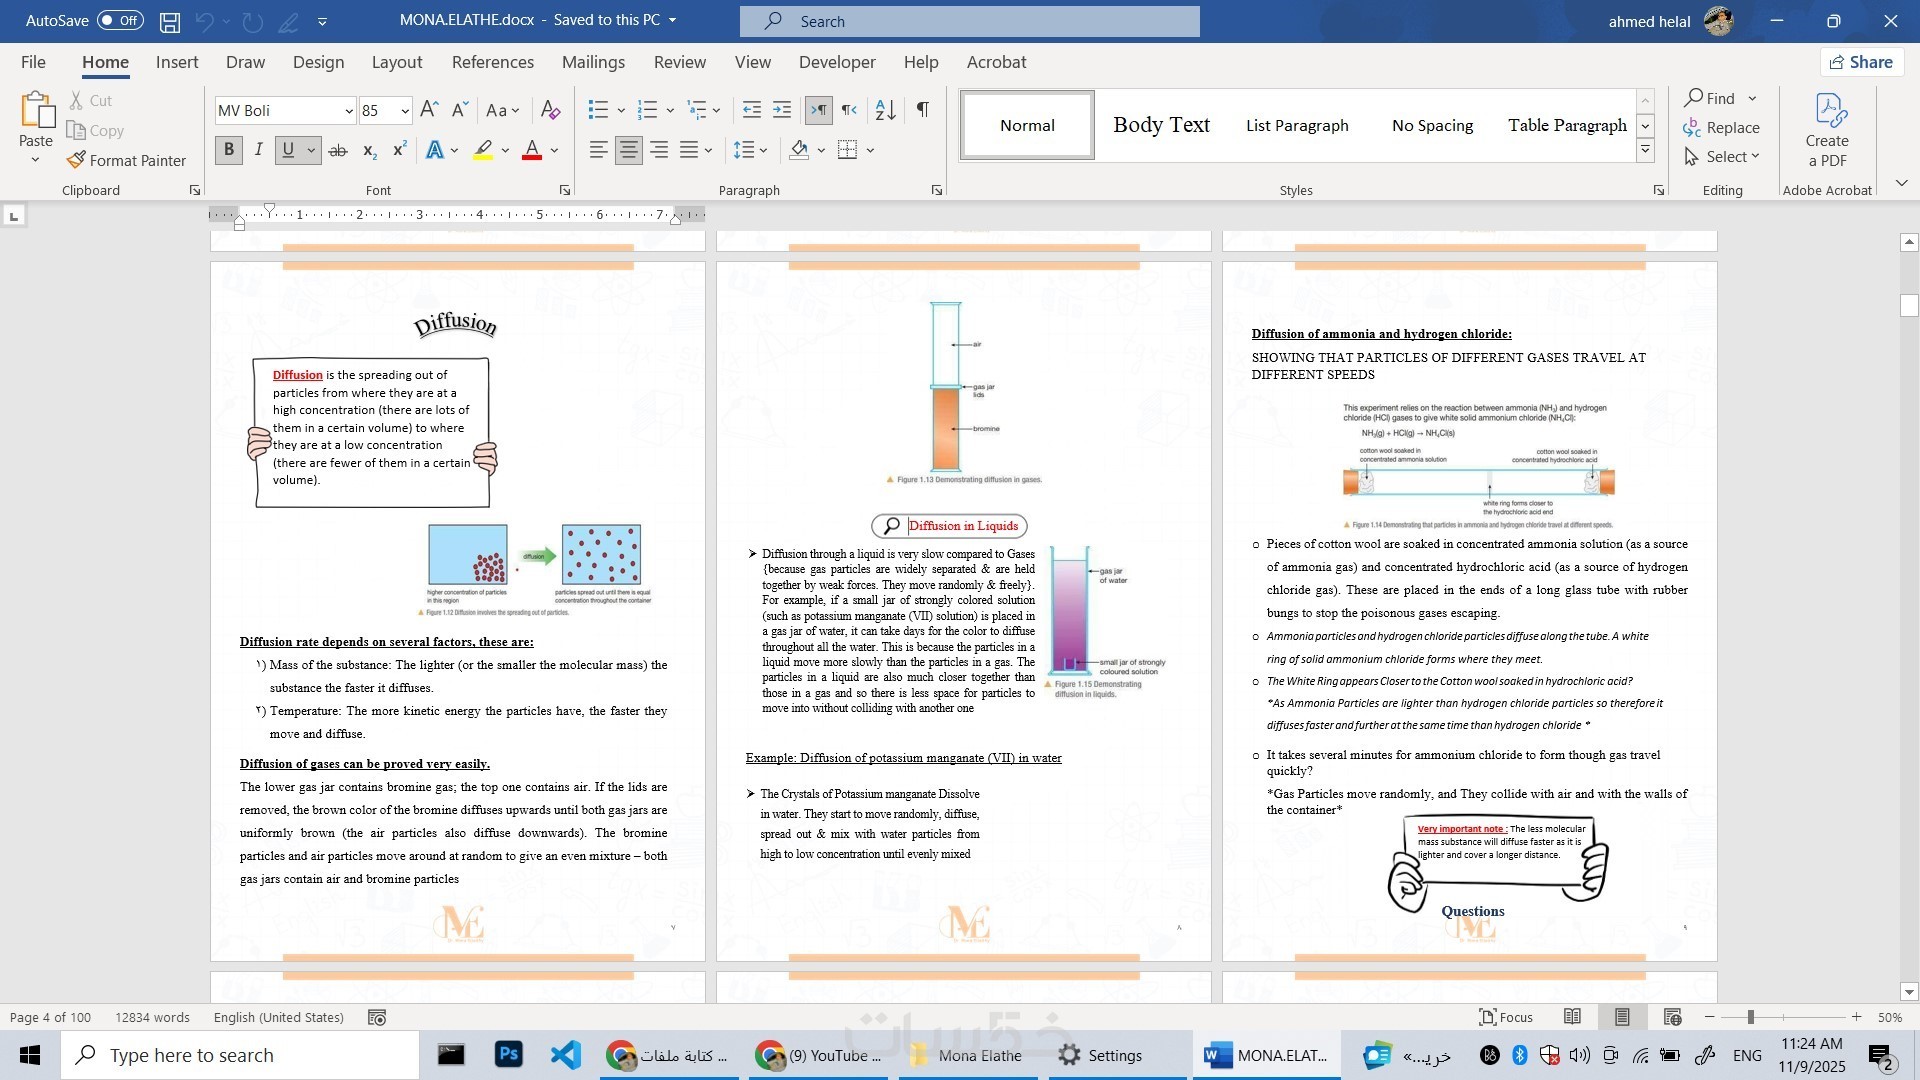This screenshot has height=1080, width=1920.
Task: Click the Strikethrough text icon
Action: click(x=338, y=151)
